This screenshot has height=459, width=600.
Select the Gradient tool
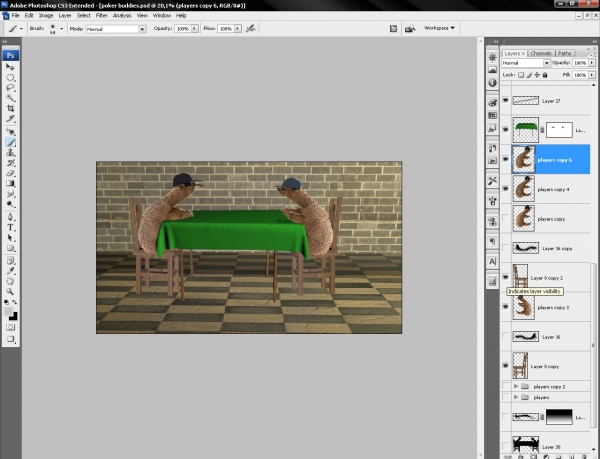[10, 184]
